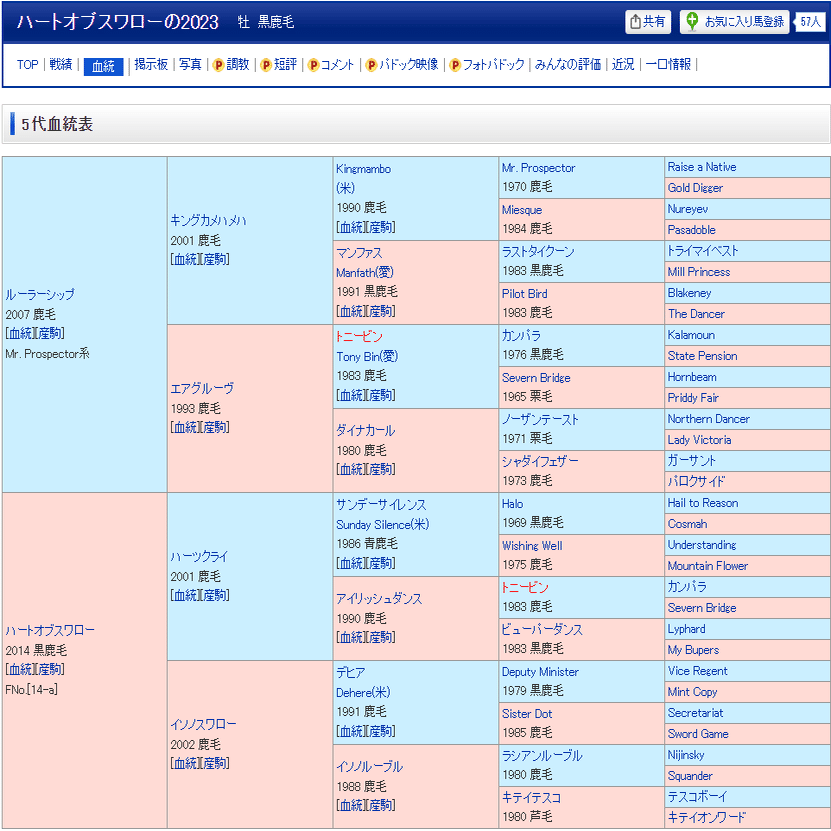Open the Severn Bridge 1965 link
831x831 pixels.
click(x=536, y=378)
